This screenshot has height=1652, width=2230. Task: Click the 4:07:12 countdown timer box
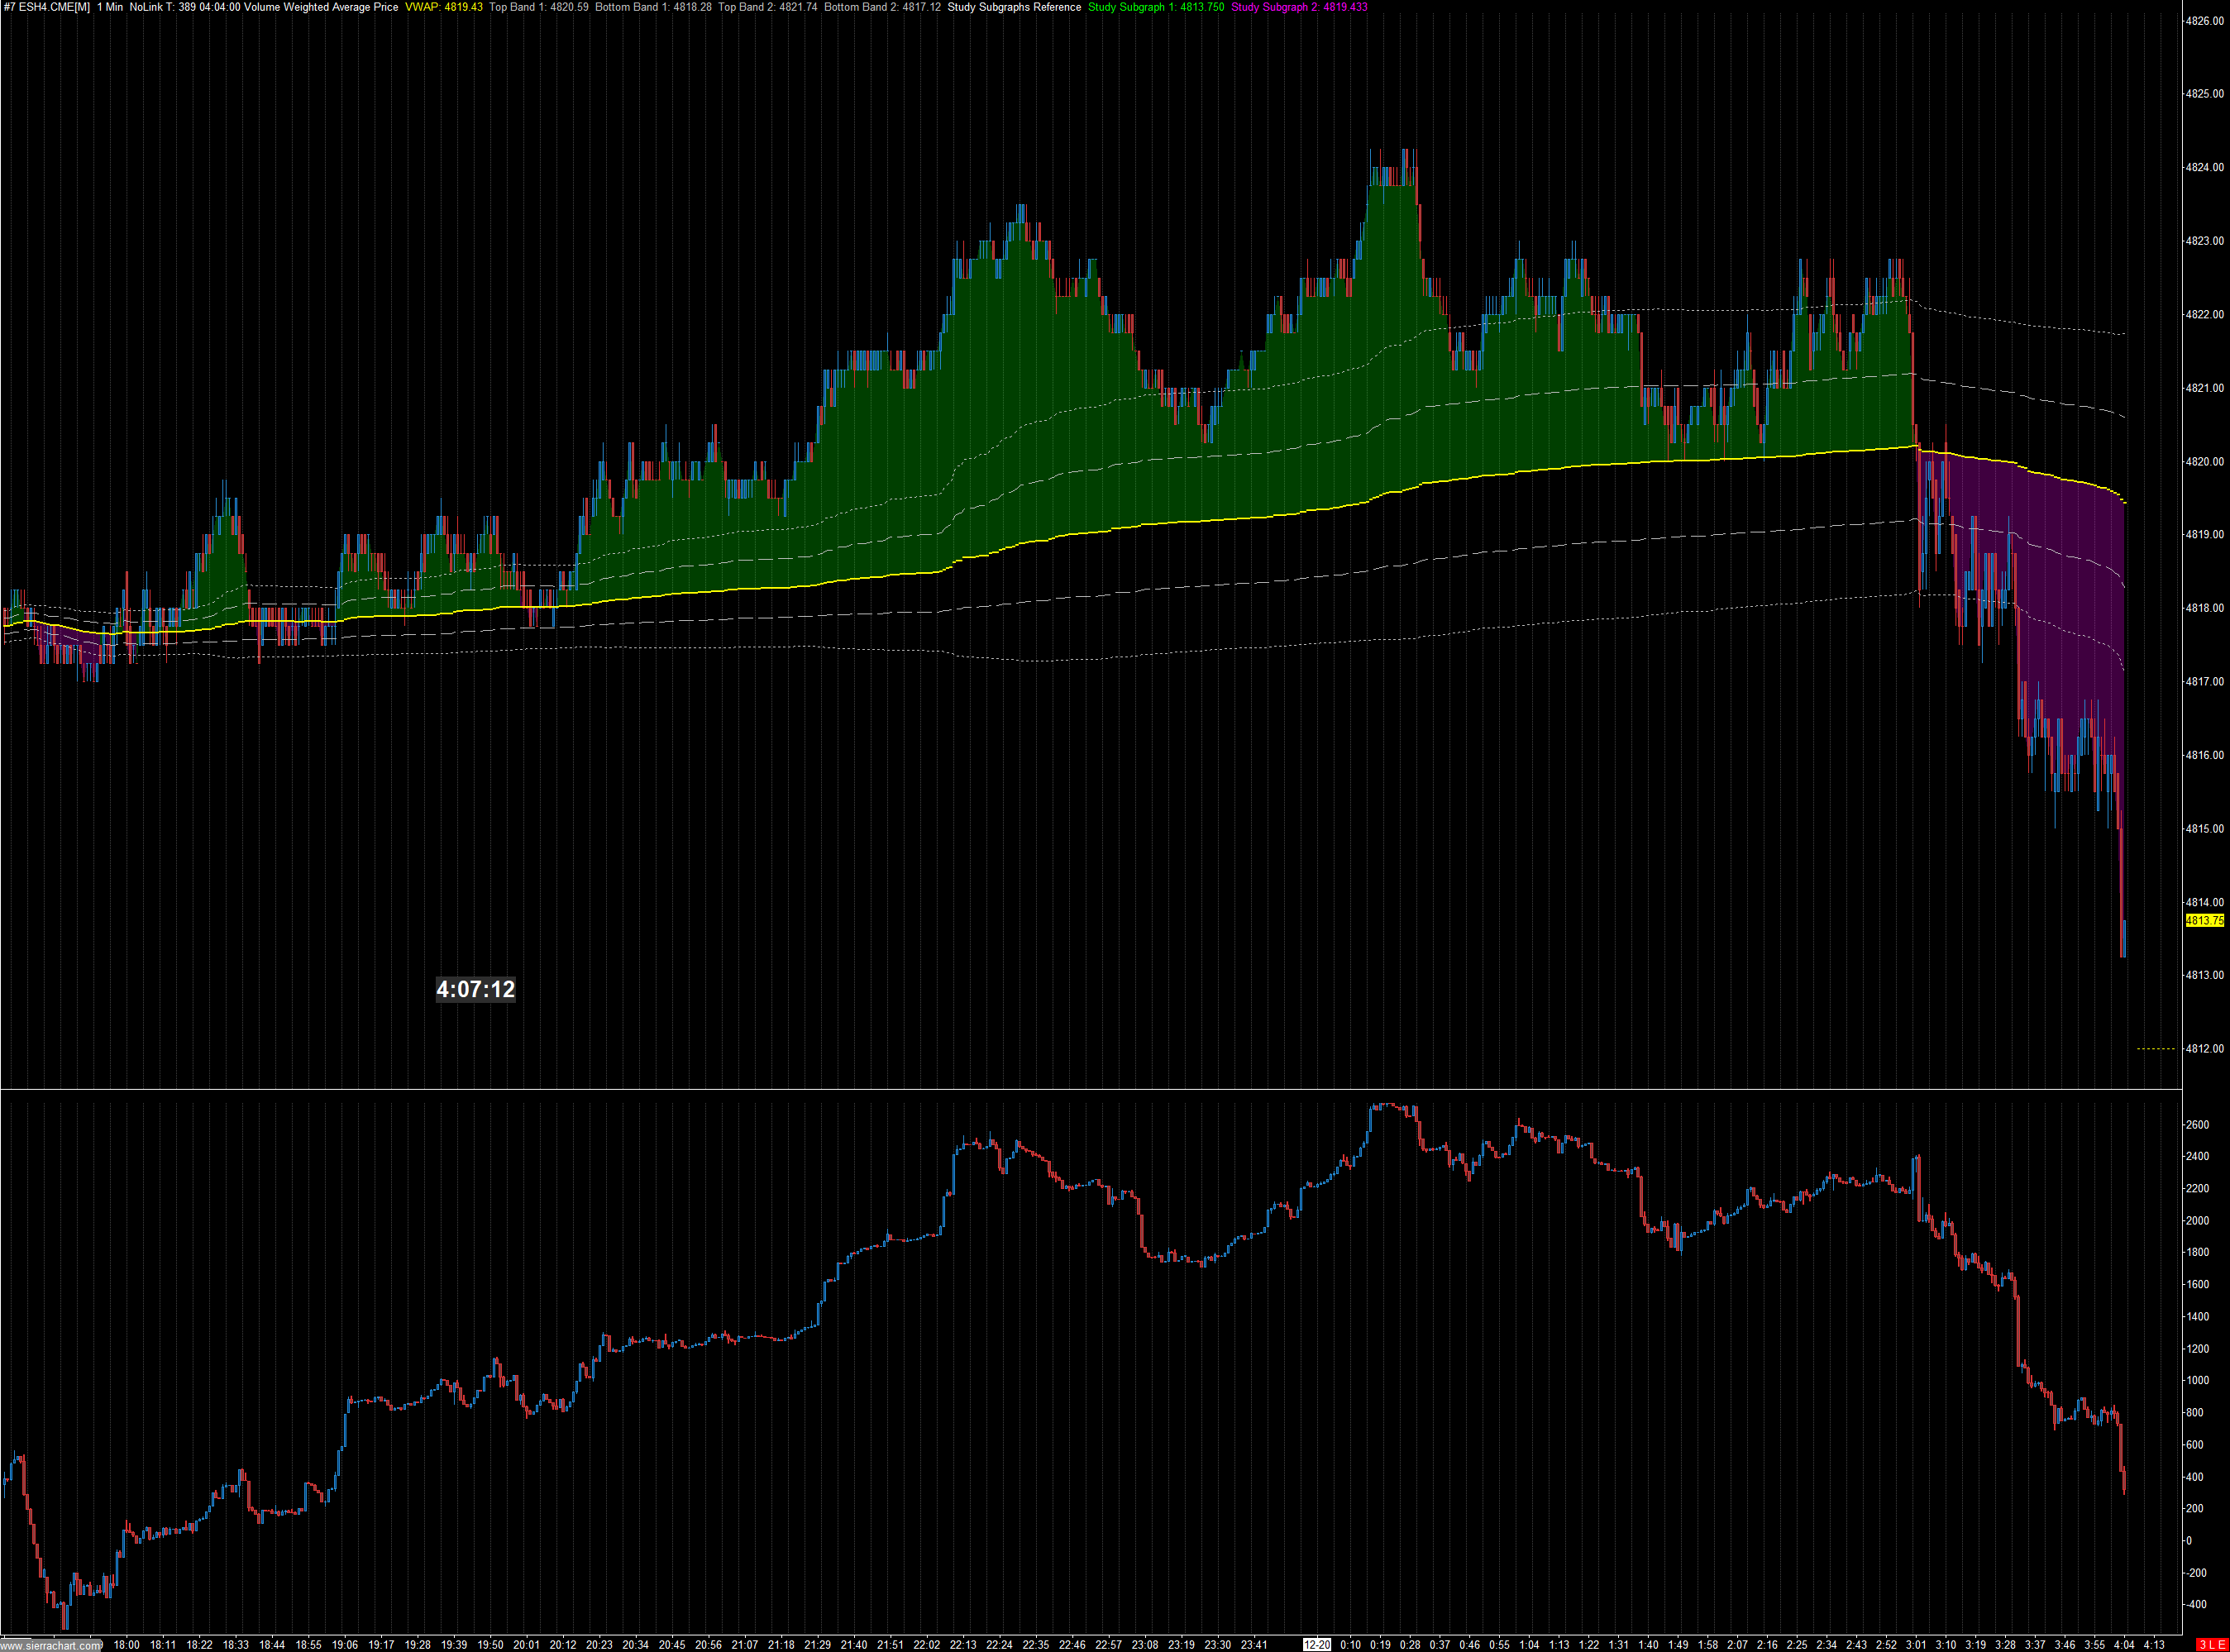point(475,990)
